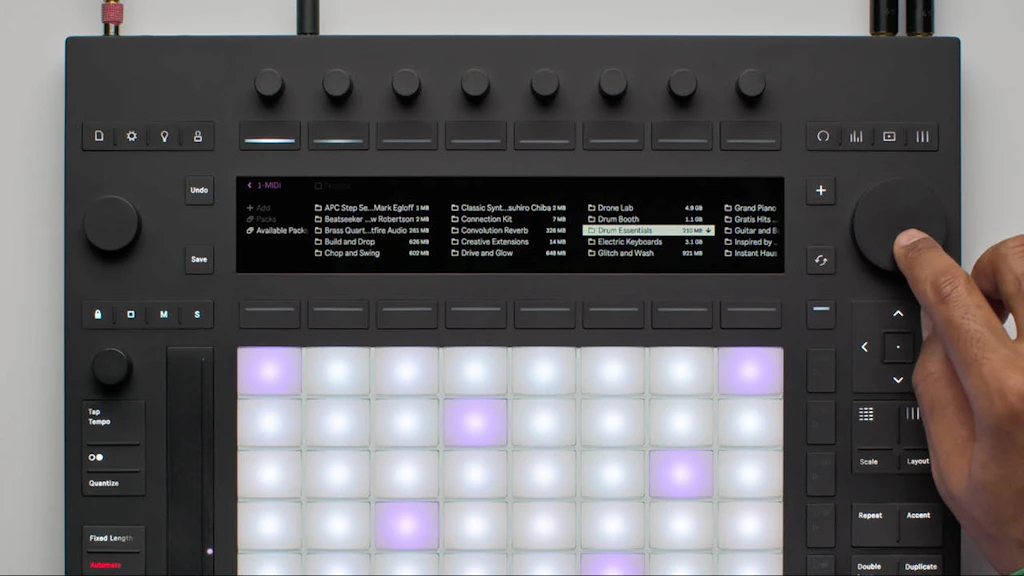Toggle Mute with the M button

[164, 314]
